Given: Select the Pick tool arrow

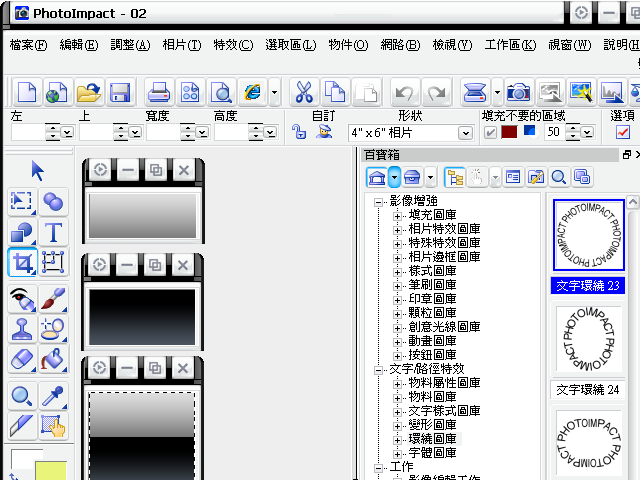Looking at the screenshot, I should click(x=37, y=171).
